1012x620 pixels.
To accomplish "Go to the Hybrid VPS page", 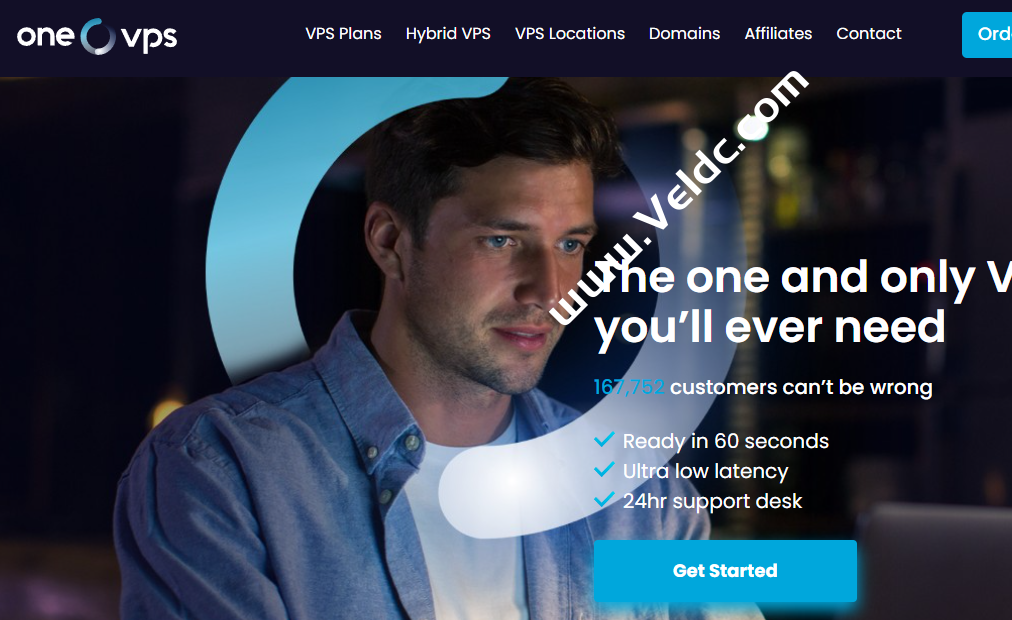I will [x=448, y=34].
